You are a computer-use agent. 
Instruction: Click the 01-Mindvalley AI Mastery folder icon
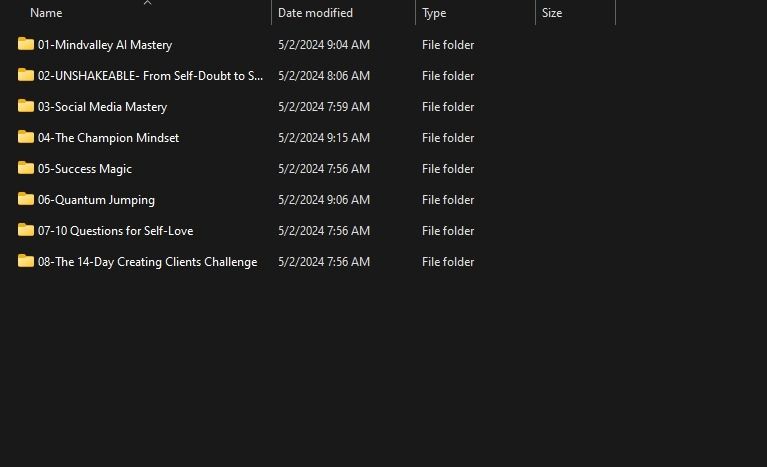click(26, 44)
